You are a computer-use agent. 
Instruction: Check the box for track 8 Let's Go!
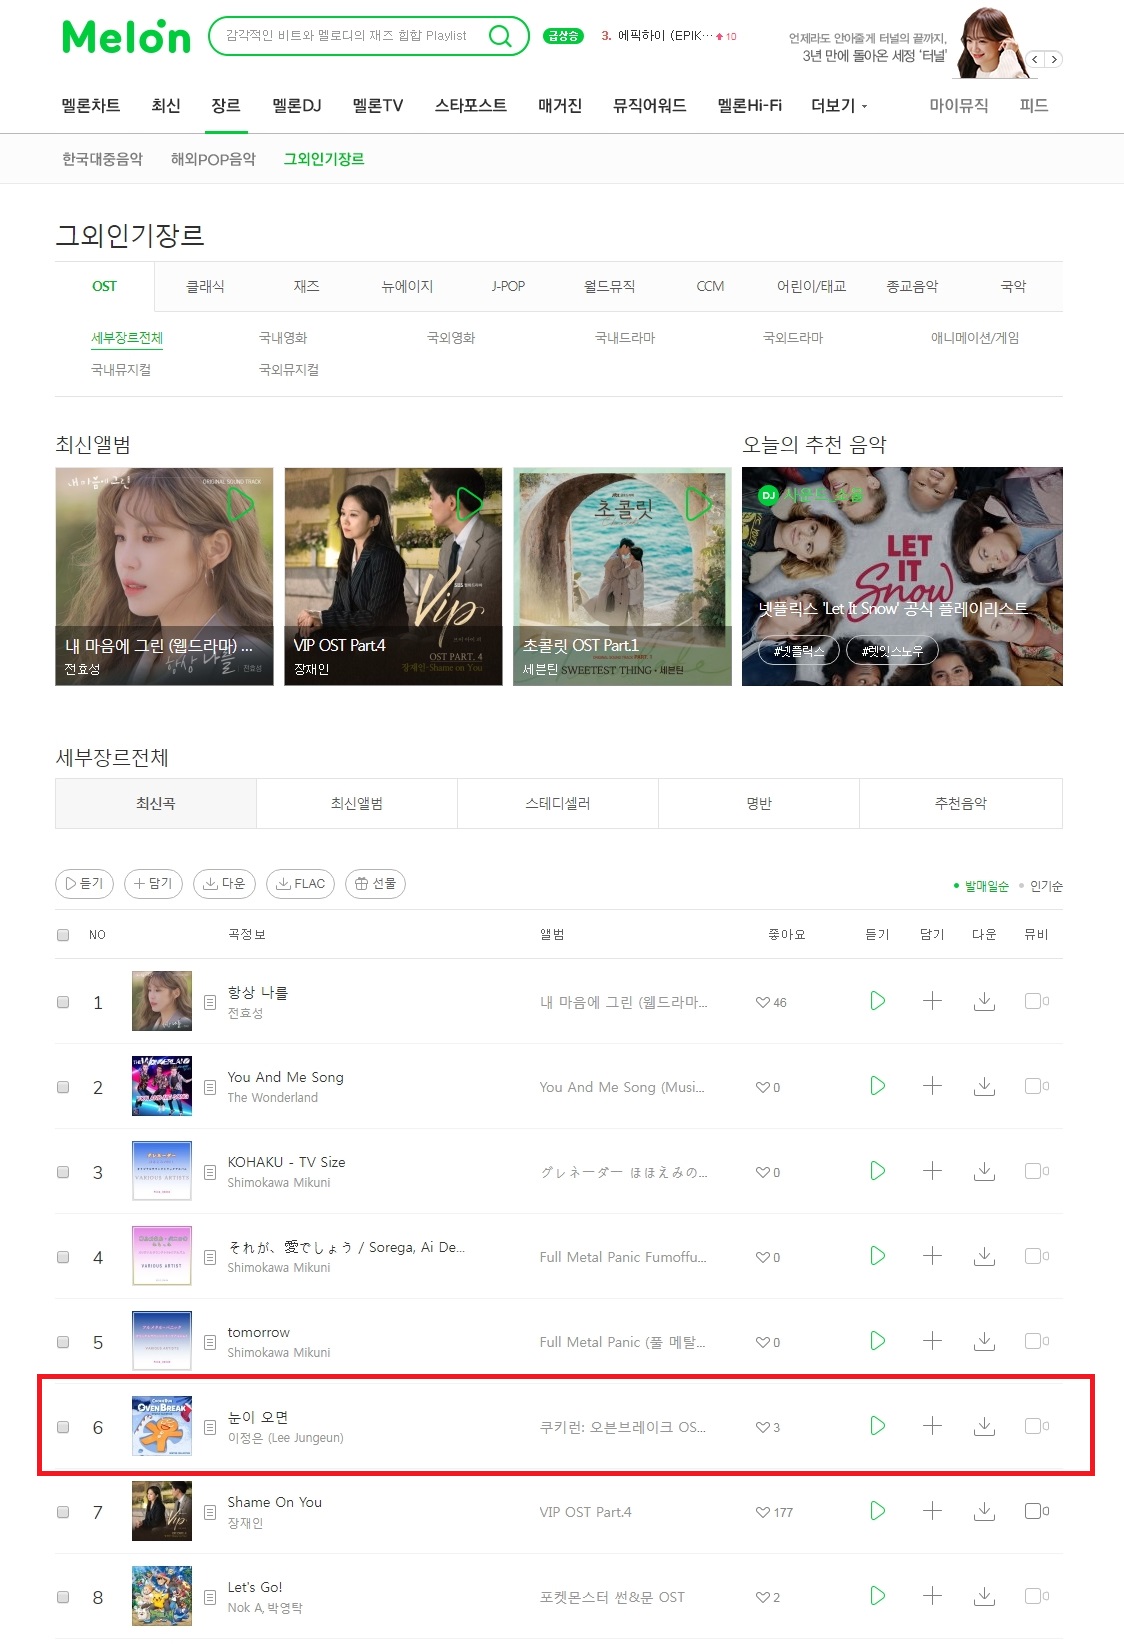[63, 1597]
